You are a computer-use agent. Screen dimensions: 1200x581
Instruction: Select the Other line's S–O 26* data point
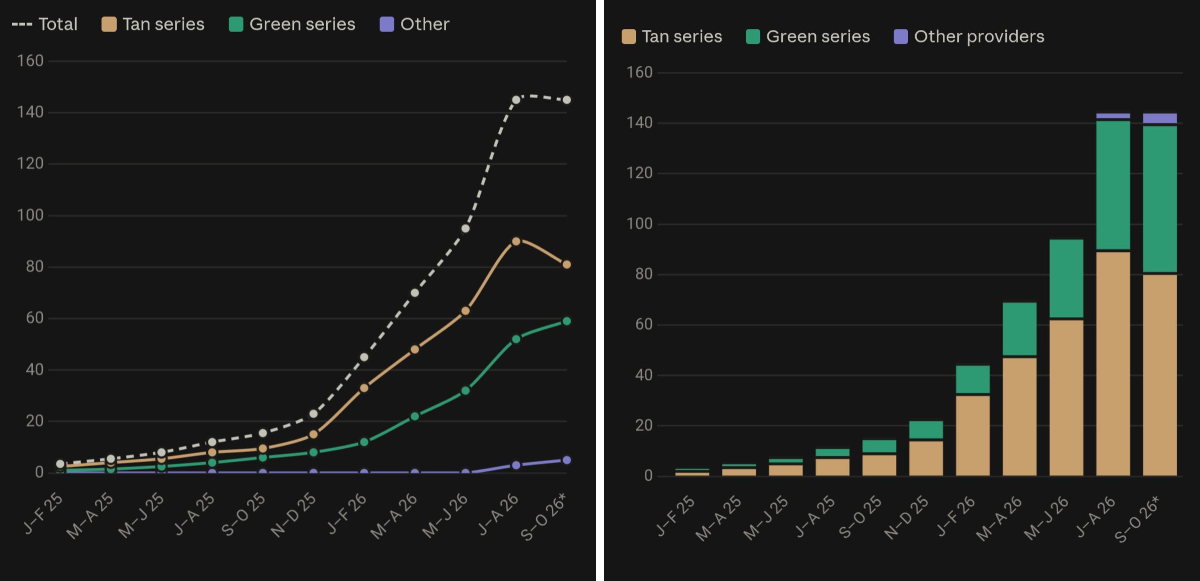567,460
